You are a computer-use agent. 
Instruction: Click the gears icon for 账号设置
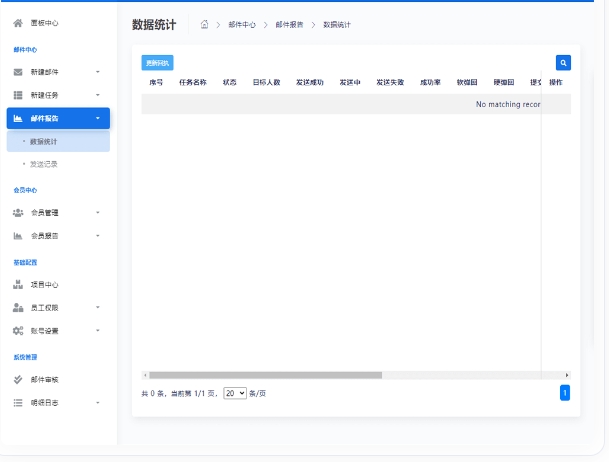pos(18,331)
